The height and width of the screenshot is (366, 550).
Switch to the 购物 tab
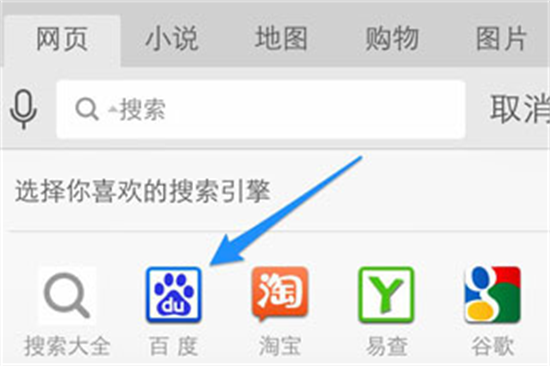point(392,39)
